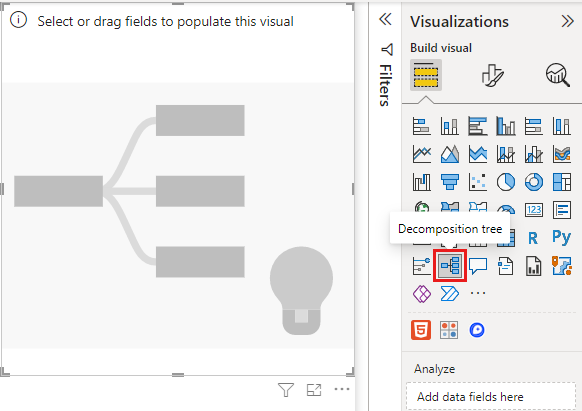
Task: Select the line chart visual
Action: pyautogui.click(x=422, y=154)
